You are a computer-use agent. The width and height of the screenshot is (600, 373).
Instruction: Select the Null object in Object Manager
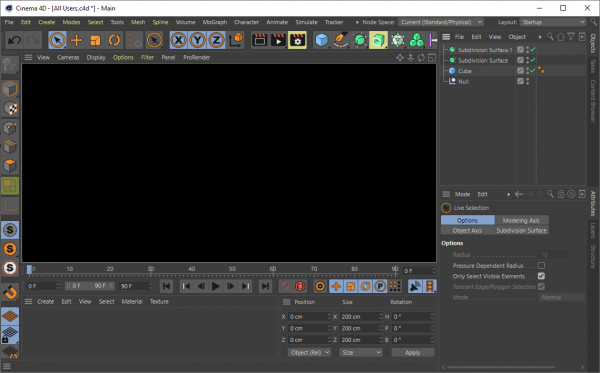pyautogui.click(x=463, y=81)
